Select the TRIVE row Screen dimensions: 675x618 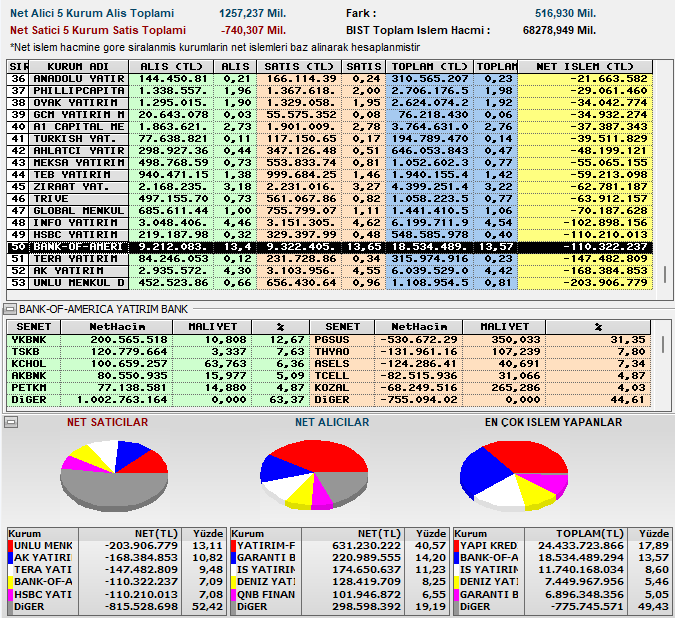pyautogui.click(x=330, y=199)
